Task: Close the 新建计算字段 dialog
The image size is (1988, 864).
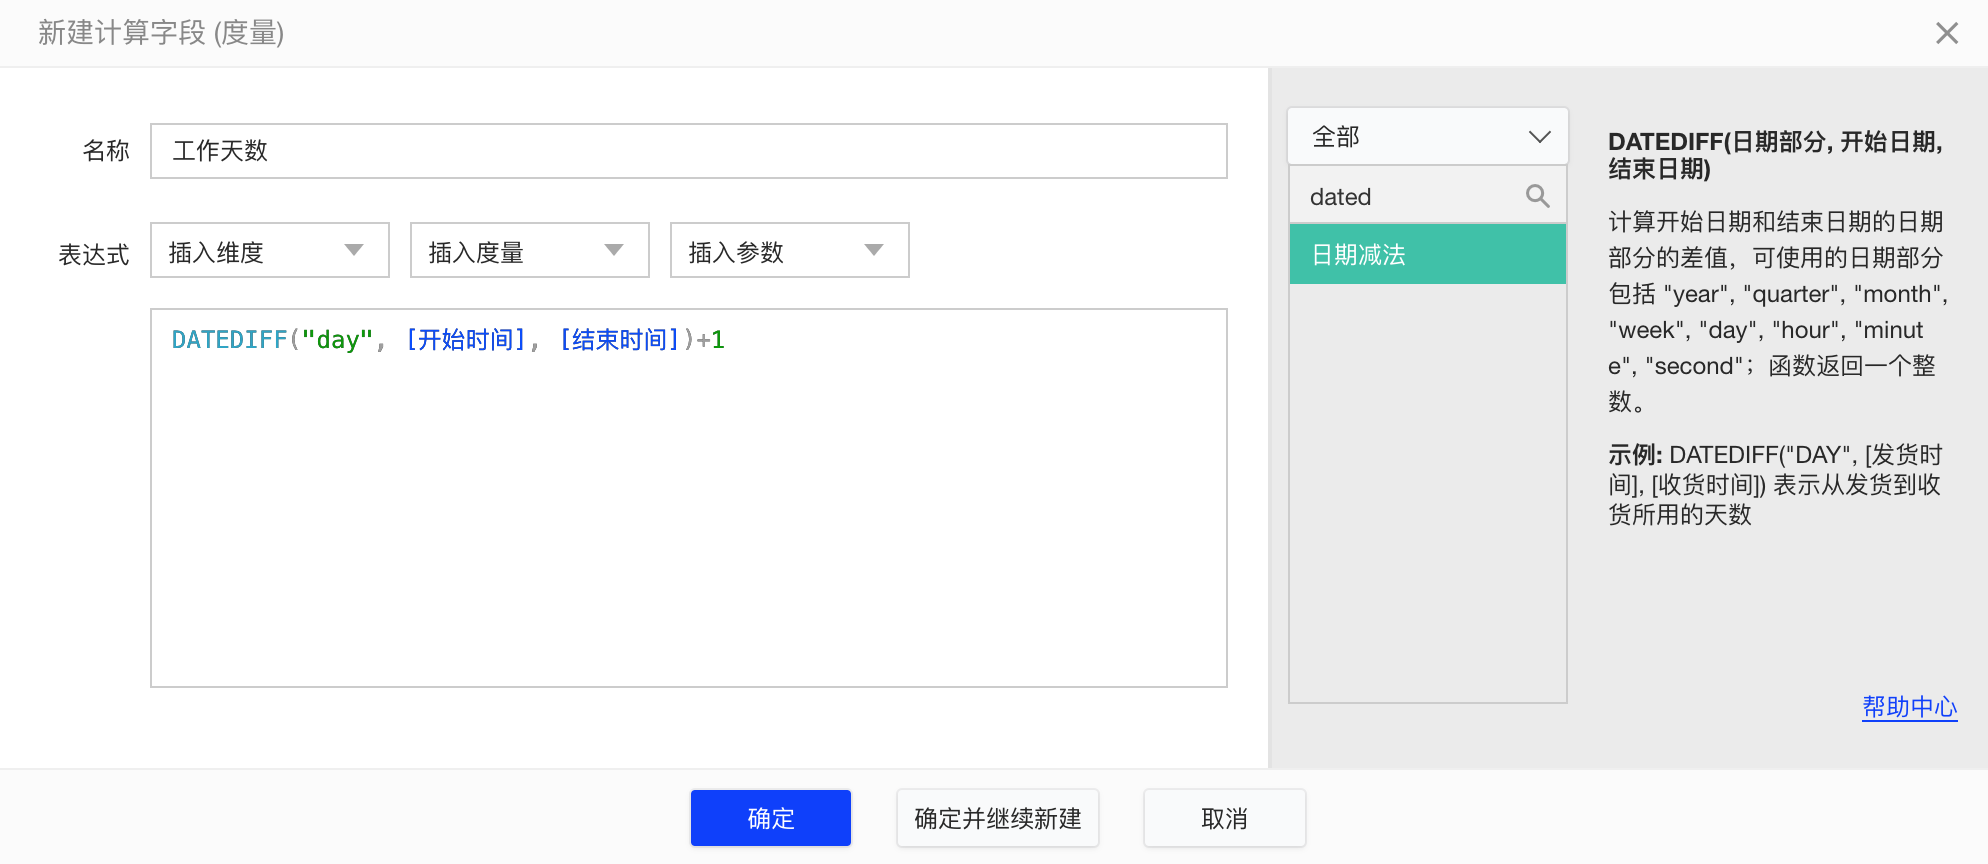Action: click(x=1946, y=33)
